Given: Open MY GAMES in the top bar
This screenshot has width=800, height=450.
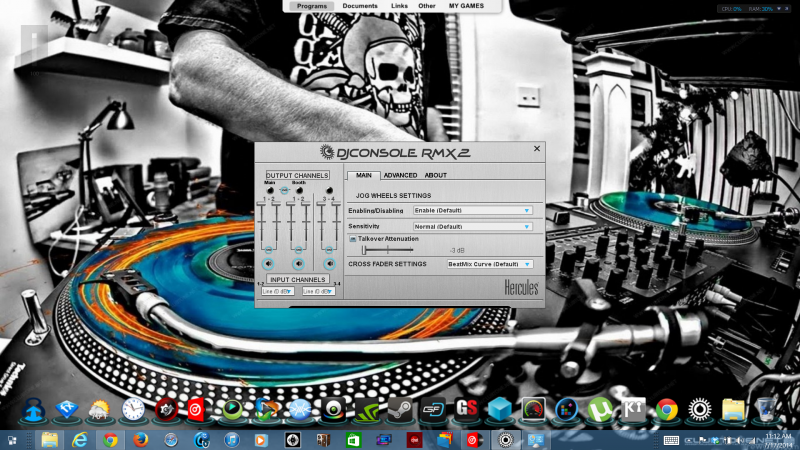Looking at the screenshot, I should tap(465, 6).
